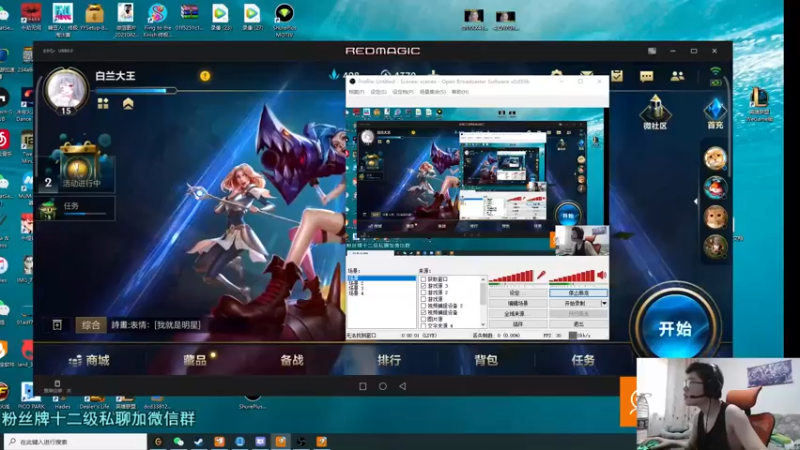Open the 商城 shop tab
Image resolution: width=800 pixels, height=450 pixels.
[x=89, y=361]
